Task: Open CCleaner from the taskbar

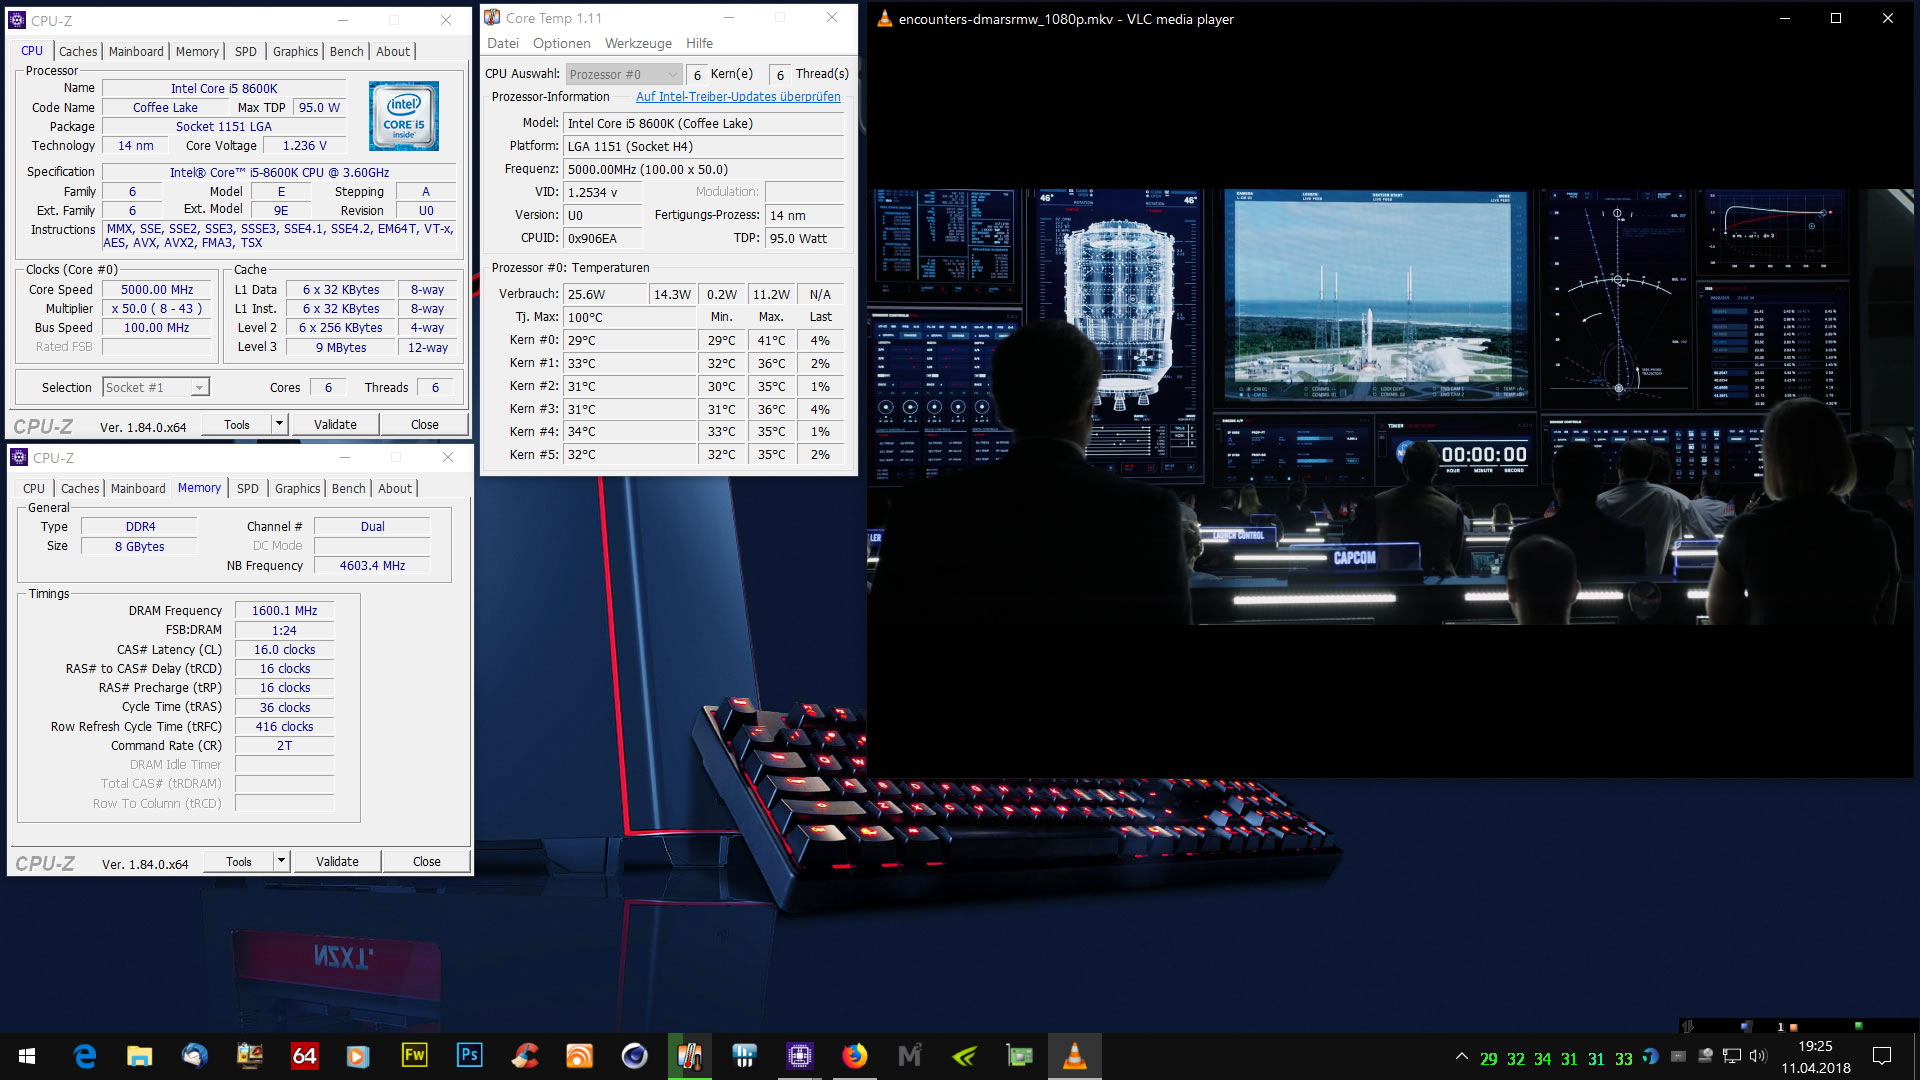Action: [524, 1056]
